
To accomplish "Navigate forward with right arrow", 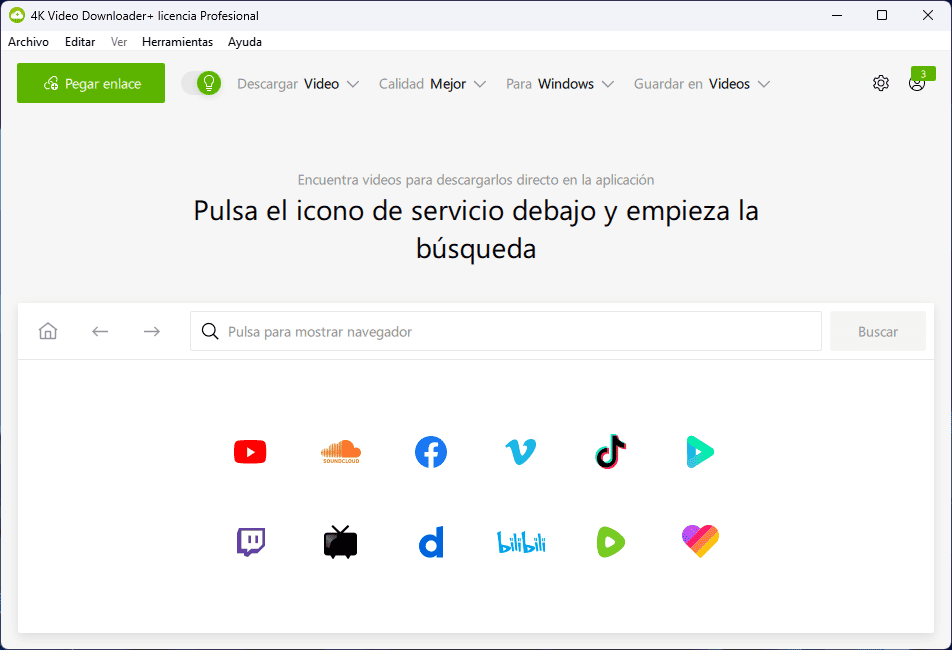I will tap(152, 331).
